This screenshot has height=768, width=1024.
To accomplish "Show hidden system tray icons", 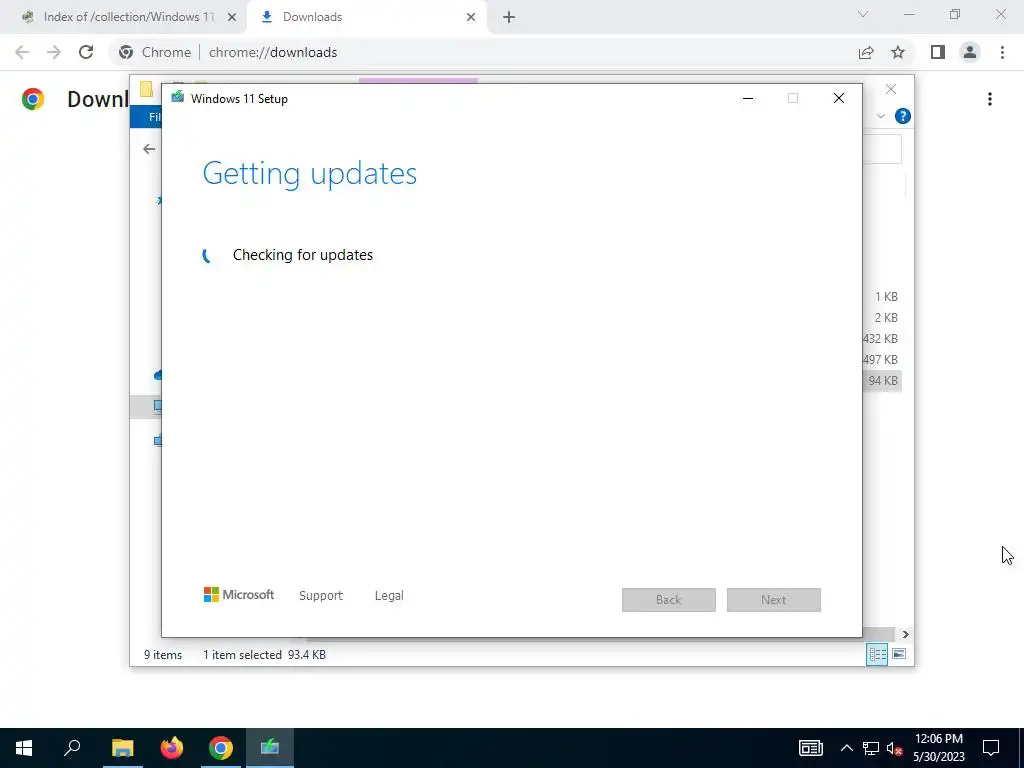I will coord(846,748).
